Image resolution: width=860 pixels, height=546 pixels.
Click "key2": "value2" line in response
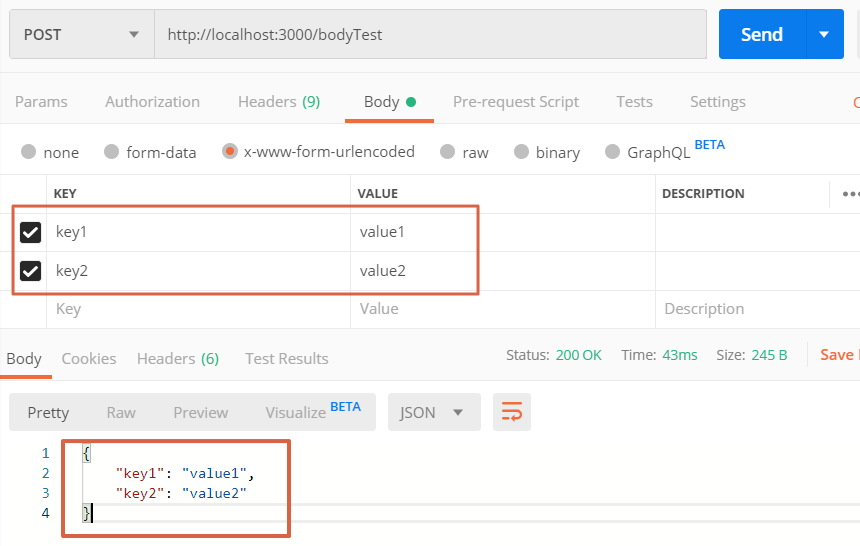click(181, 493)
